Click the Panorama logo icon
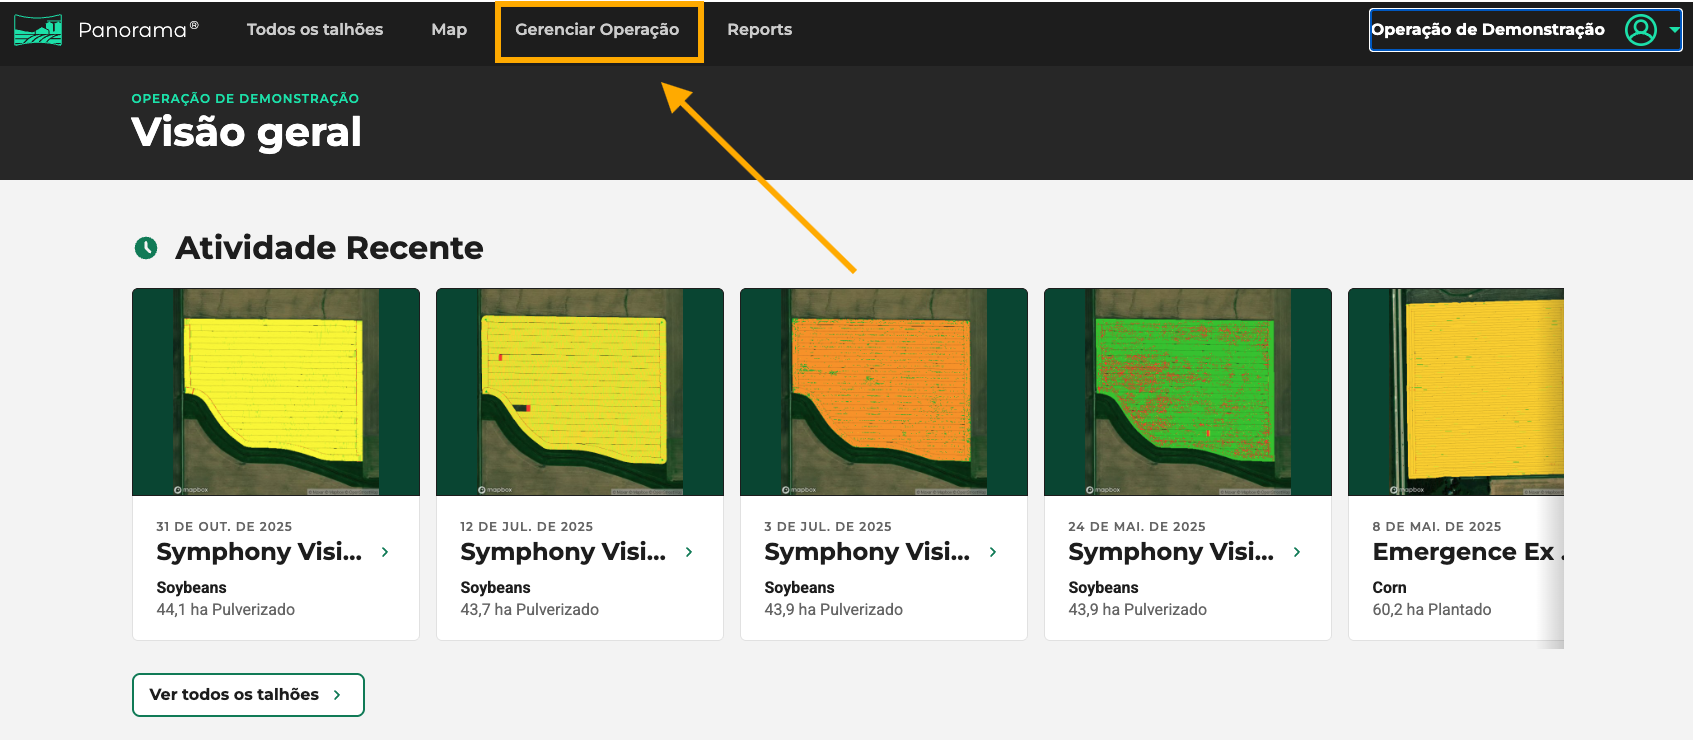 [38, 30]
